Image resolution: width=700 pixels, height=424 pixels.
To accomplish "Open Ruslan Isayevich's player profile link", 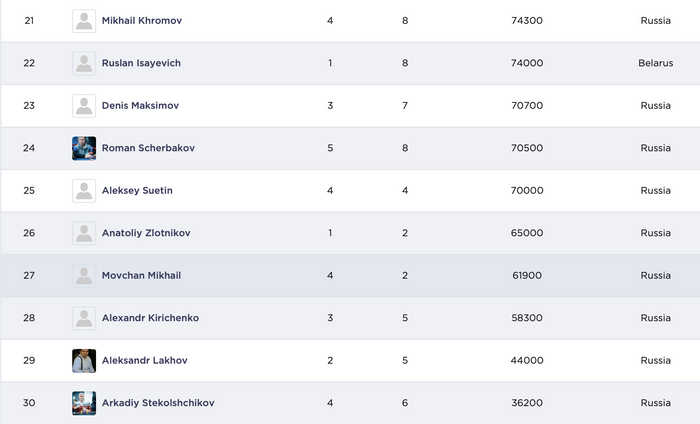I will pos(141,63).
